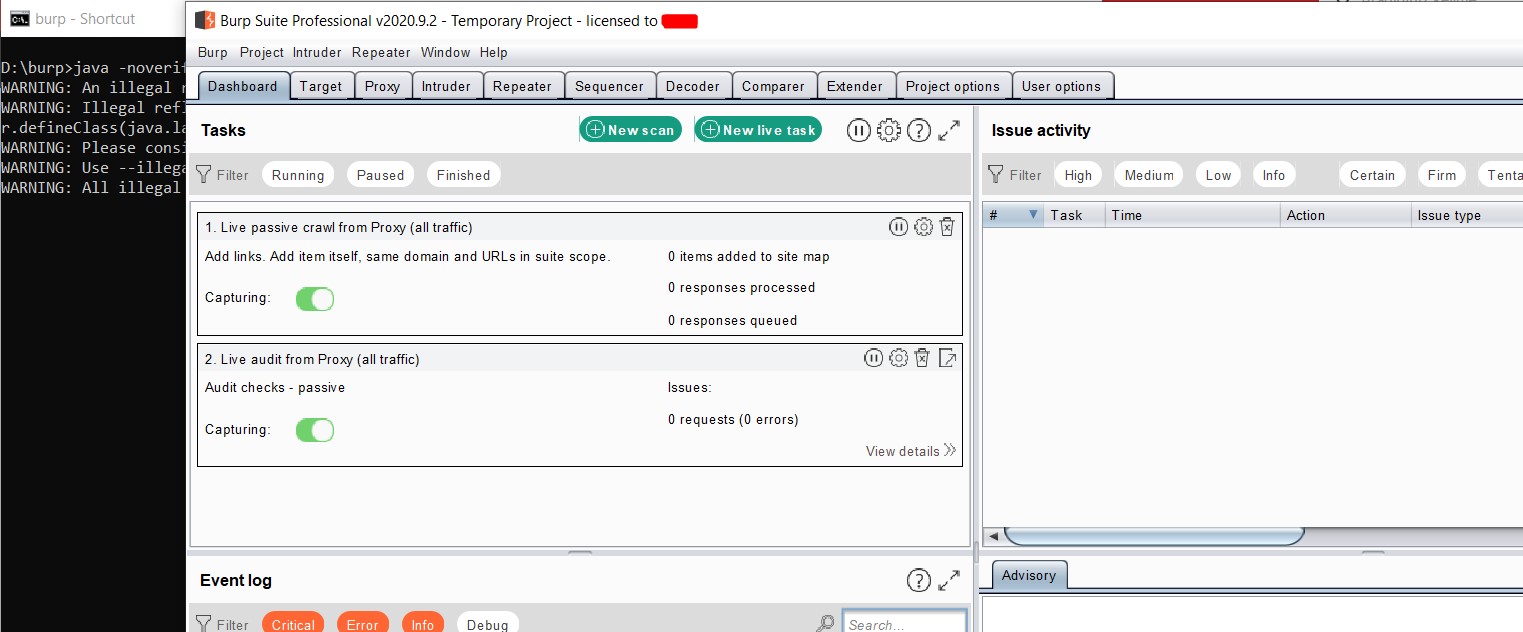
Task: Toggle the Medium severity issue filter
Action: (x=1149, y=175)
